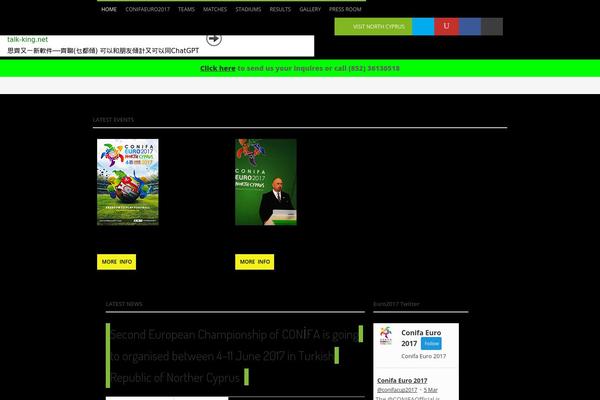Open the HOME menu item

pos(109,9)
